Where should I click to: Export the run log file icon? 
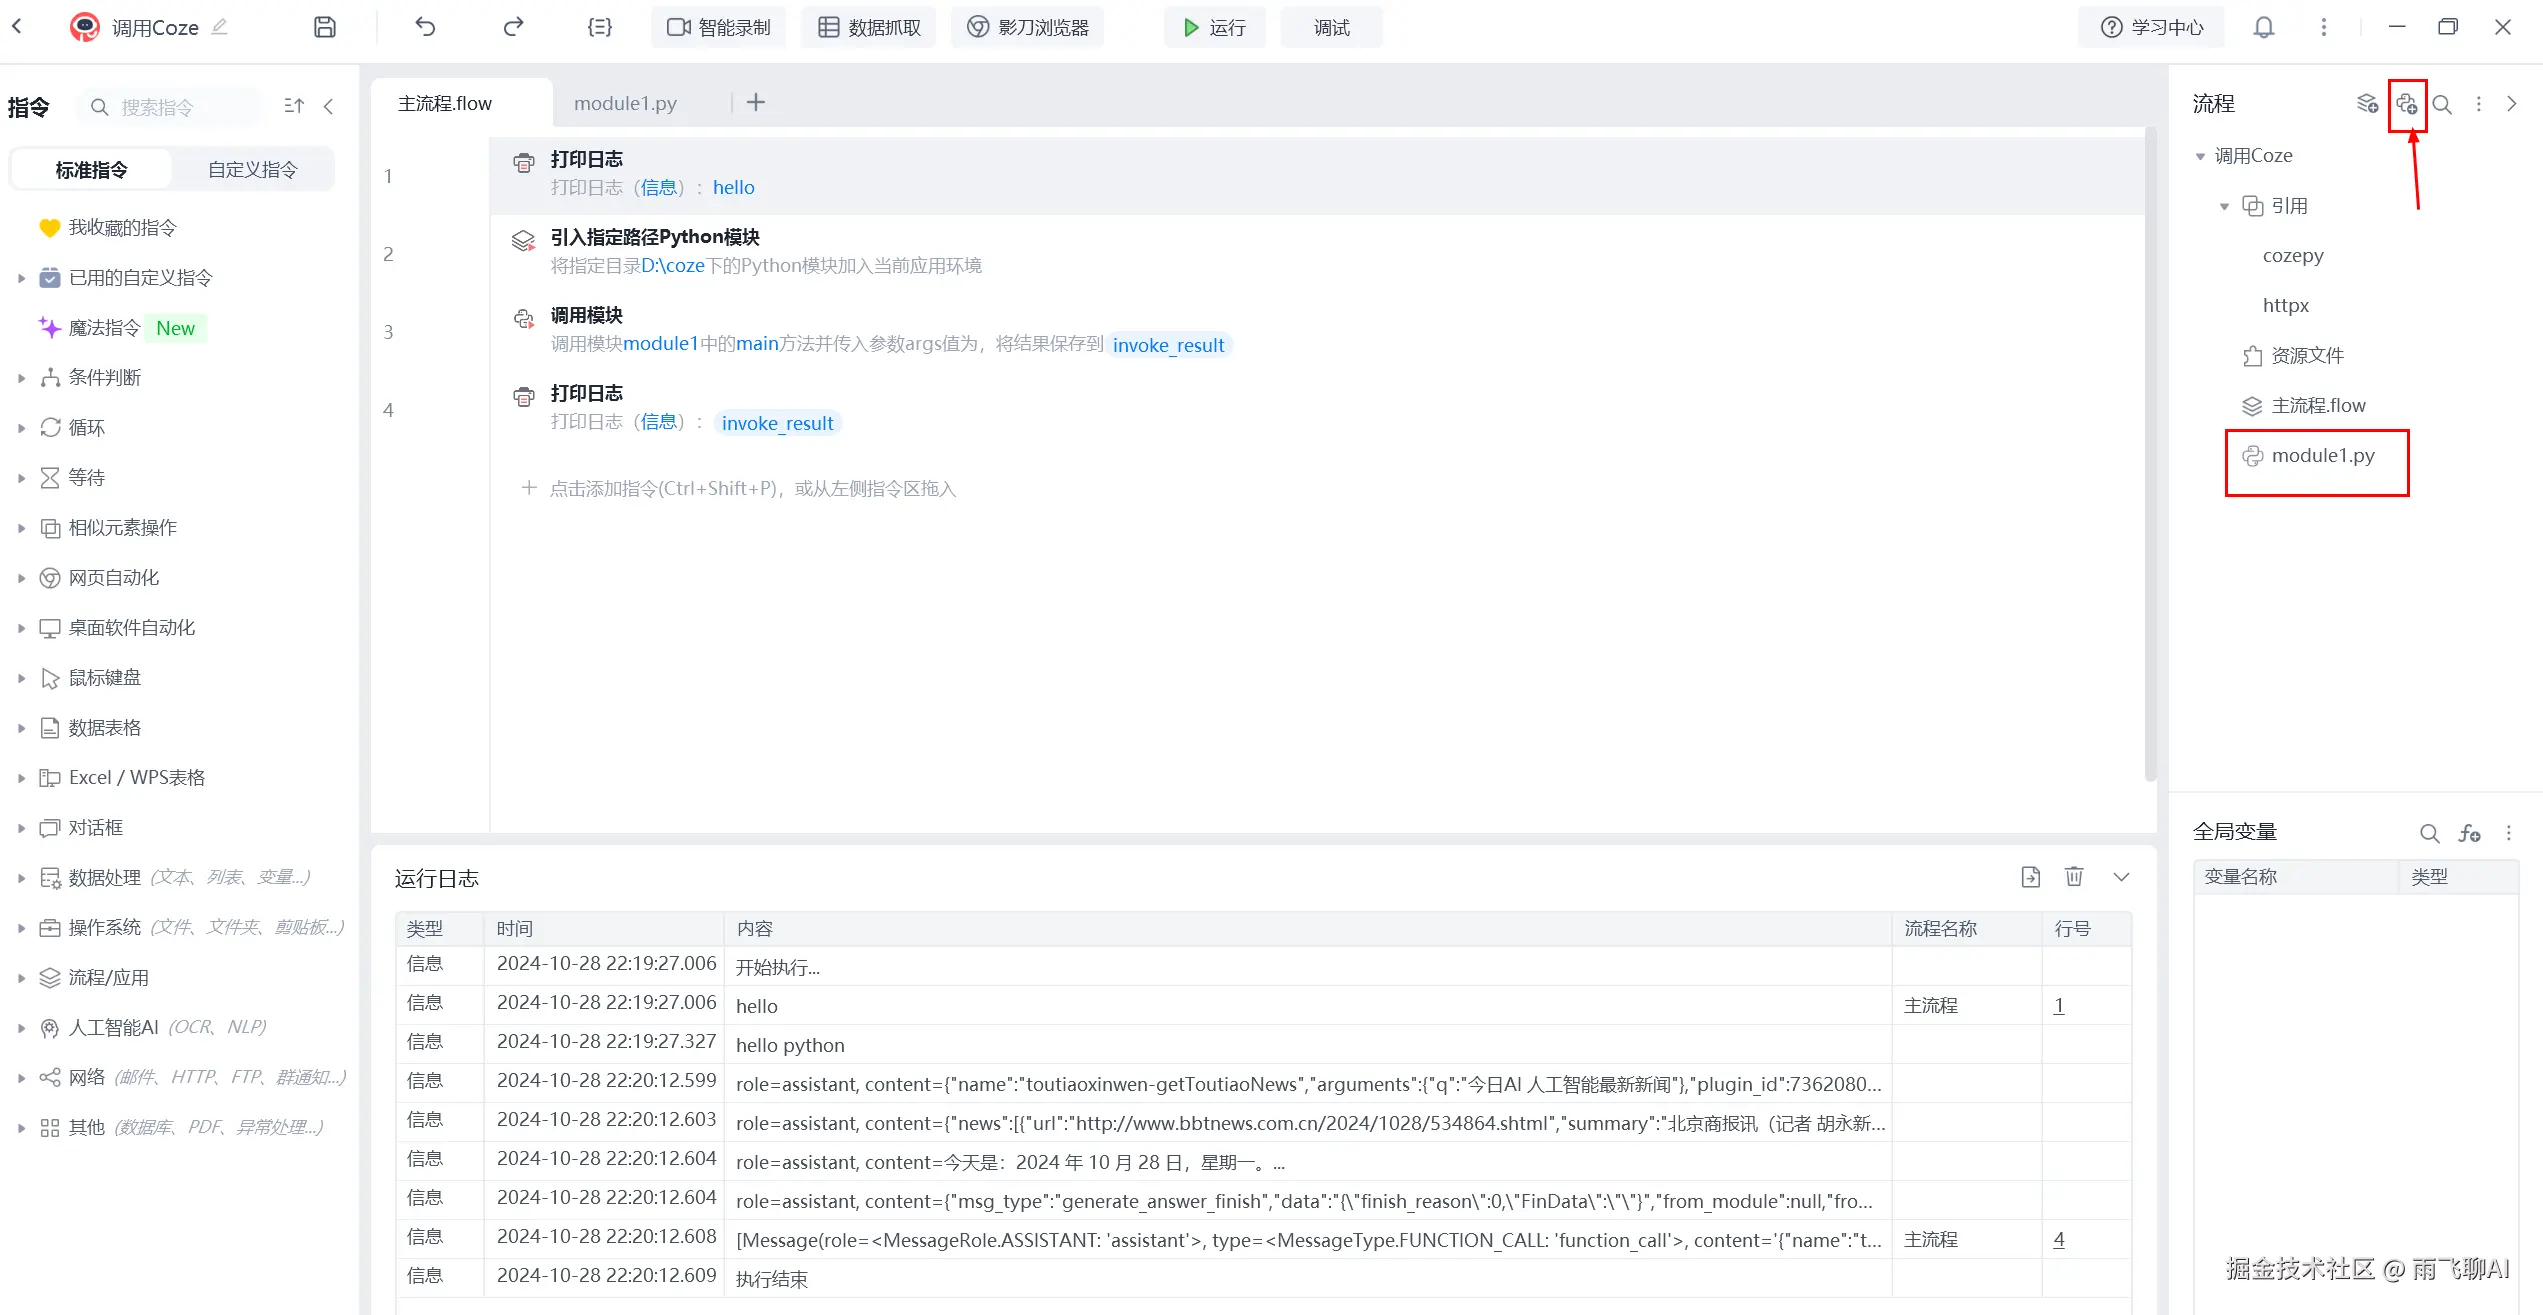(2030, 877)
